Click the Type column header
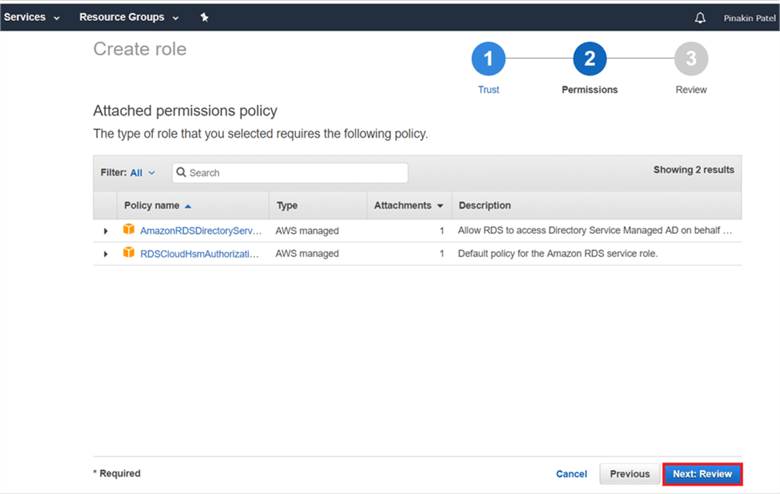Image resolution: width=780 pixels, height=494 pixels. pyautogui.click(x=287, y=205)
